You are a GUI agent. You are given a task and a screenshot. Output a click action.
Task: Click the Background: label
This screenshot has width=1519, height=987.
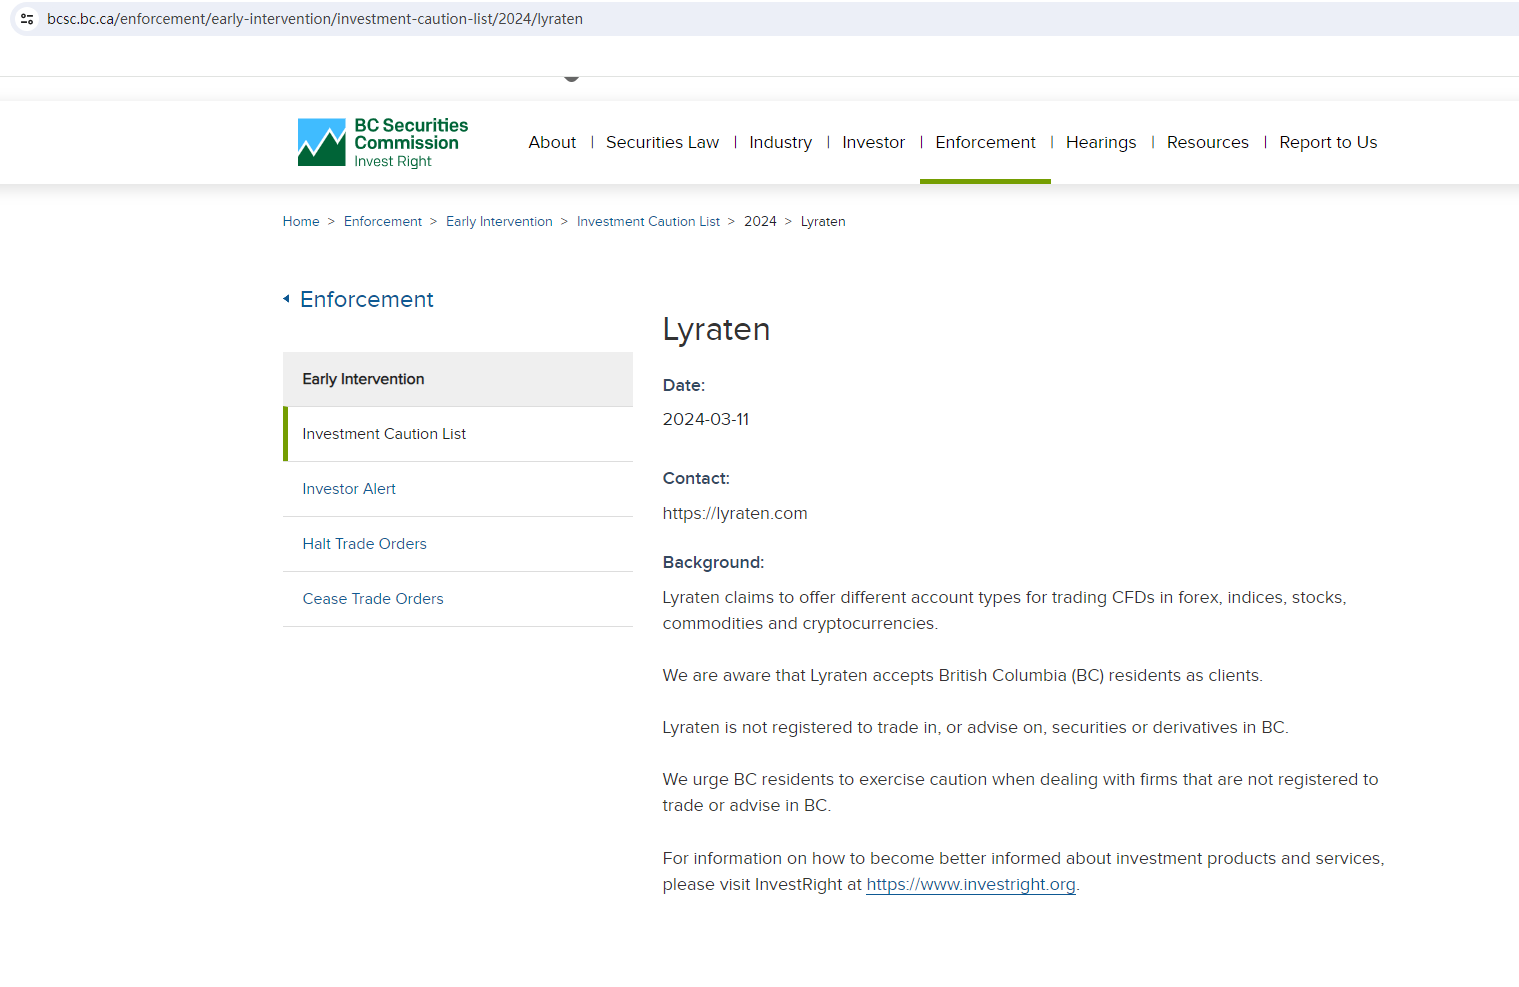tap(713, 562)
